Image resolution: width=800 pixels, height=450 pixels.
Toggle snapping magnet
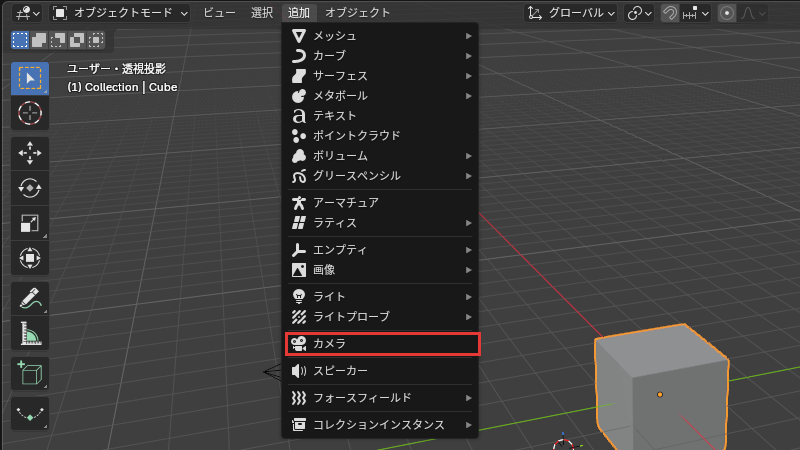(x=670, y=13)
